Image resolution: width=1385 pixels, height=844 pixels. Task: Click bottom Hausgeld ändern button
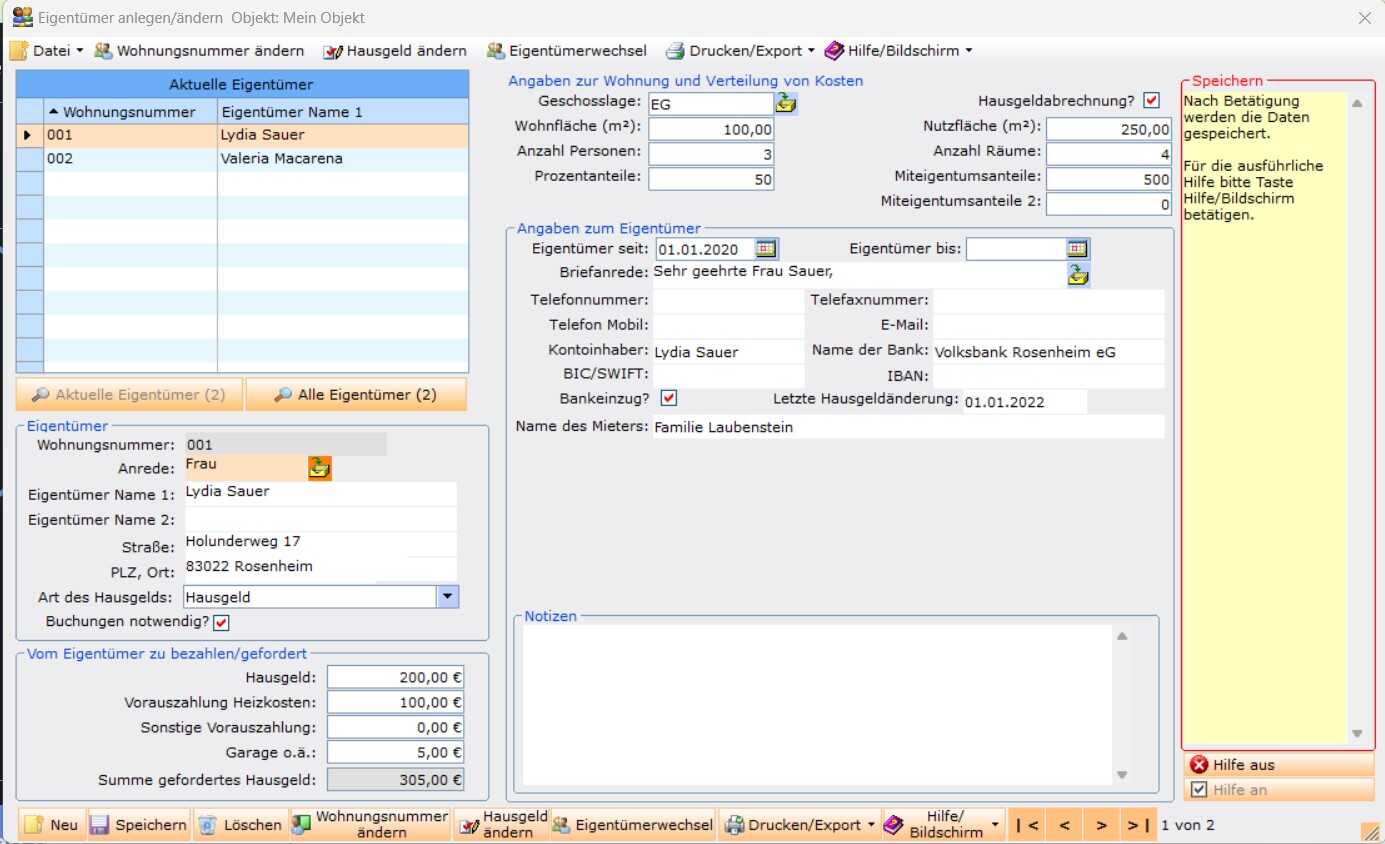pyautogui.click(x=502, y=825)
